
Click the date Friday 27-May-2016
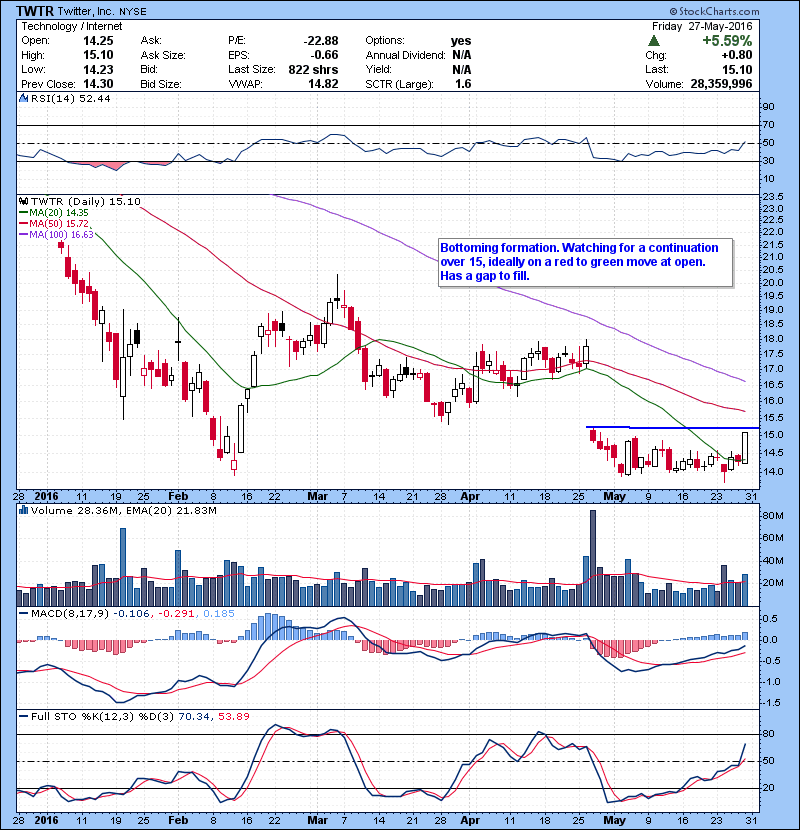(x=702, y=26)
